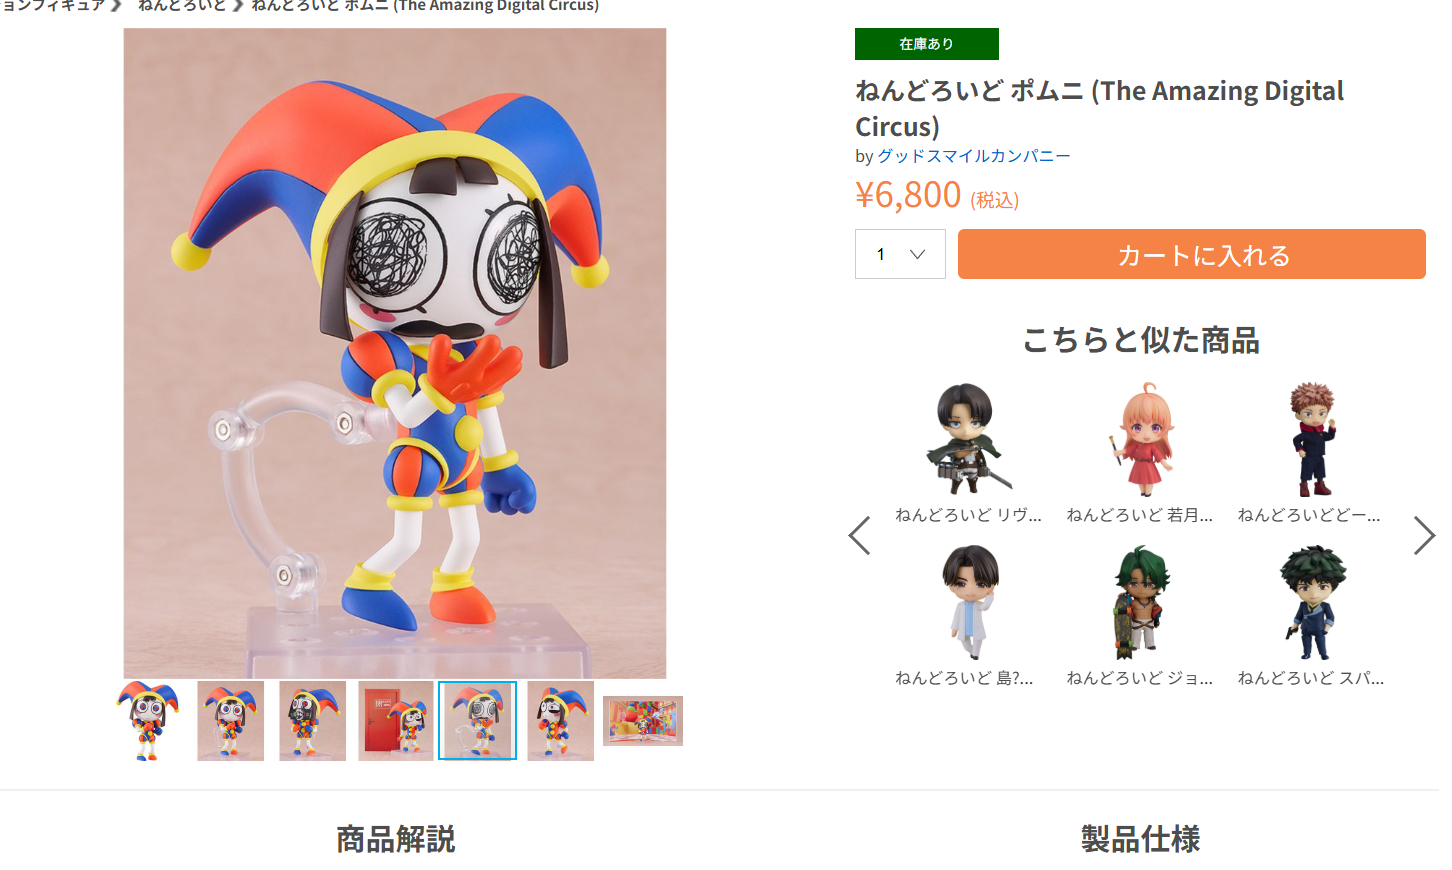Open ねんどろいど リヴ... similar product
Image resolution: width=1452 pixels, height=870 pixels.
pos(968,452)
